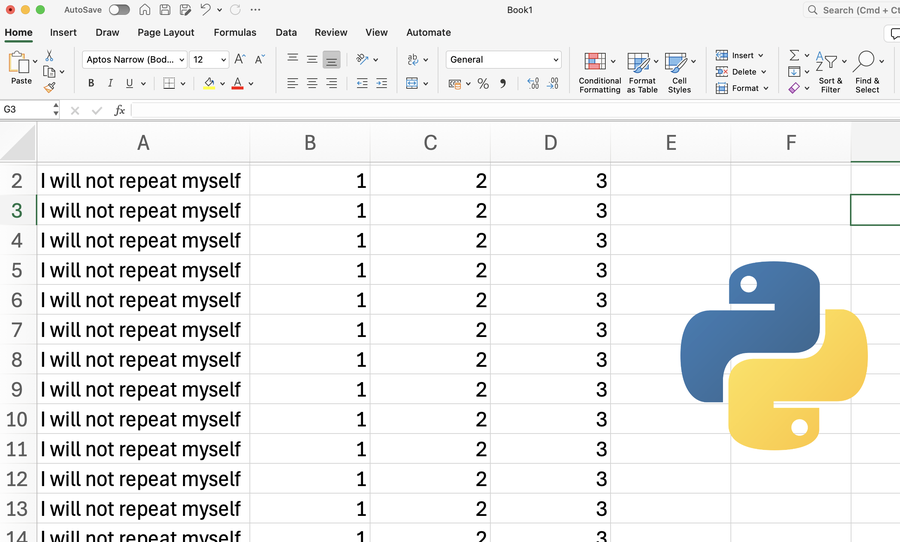Open Sort & Filter menu

tap(831, 72)
